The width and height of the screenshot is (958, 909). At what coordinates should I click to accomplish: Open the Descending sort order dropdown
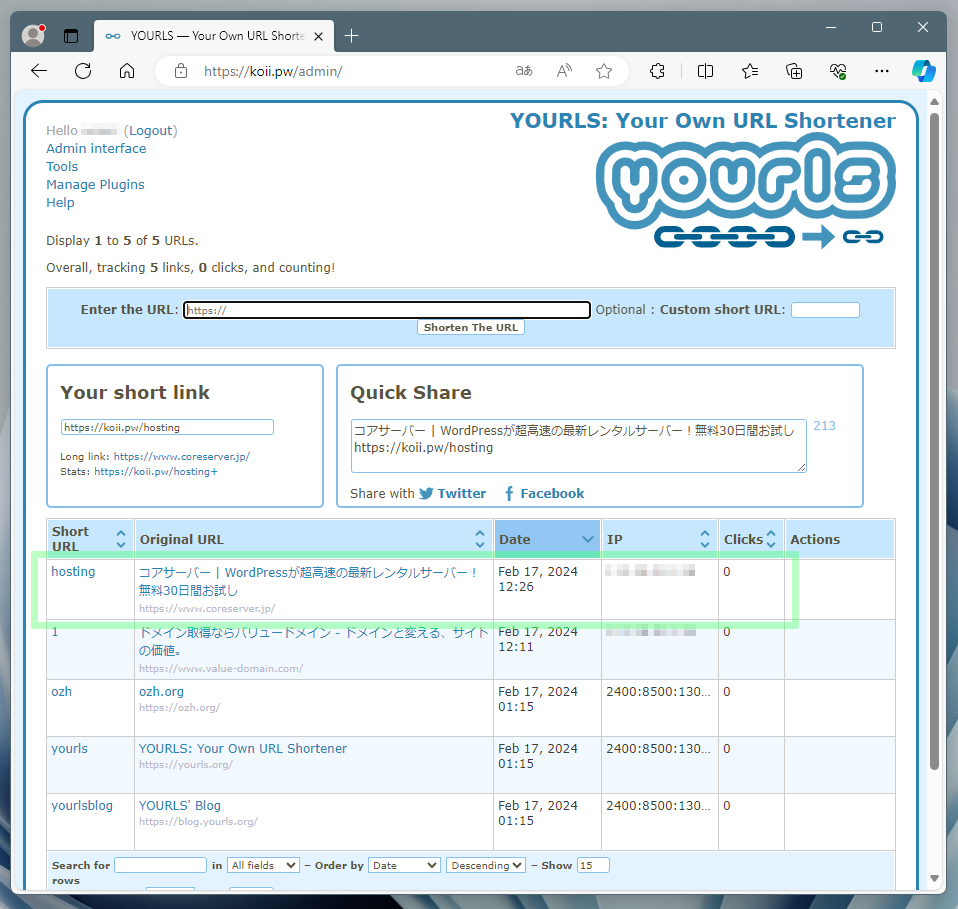tap(486, 866)
